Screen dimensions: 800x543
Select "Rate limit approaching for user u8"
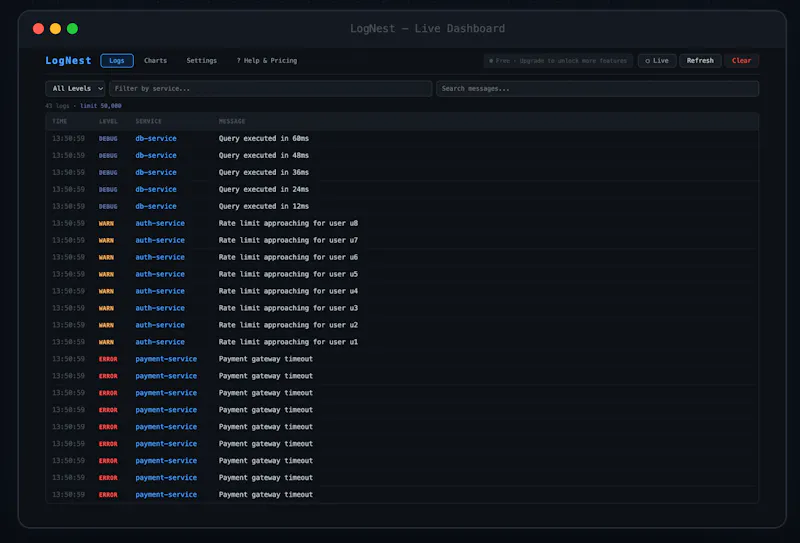[288, 223]
